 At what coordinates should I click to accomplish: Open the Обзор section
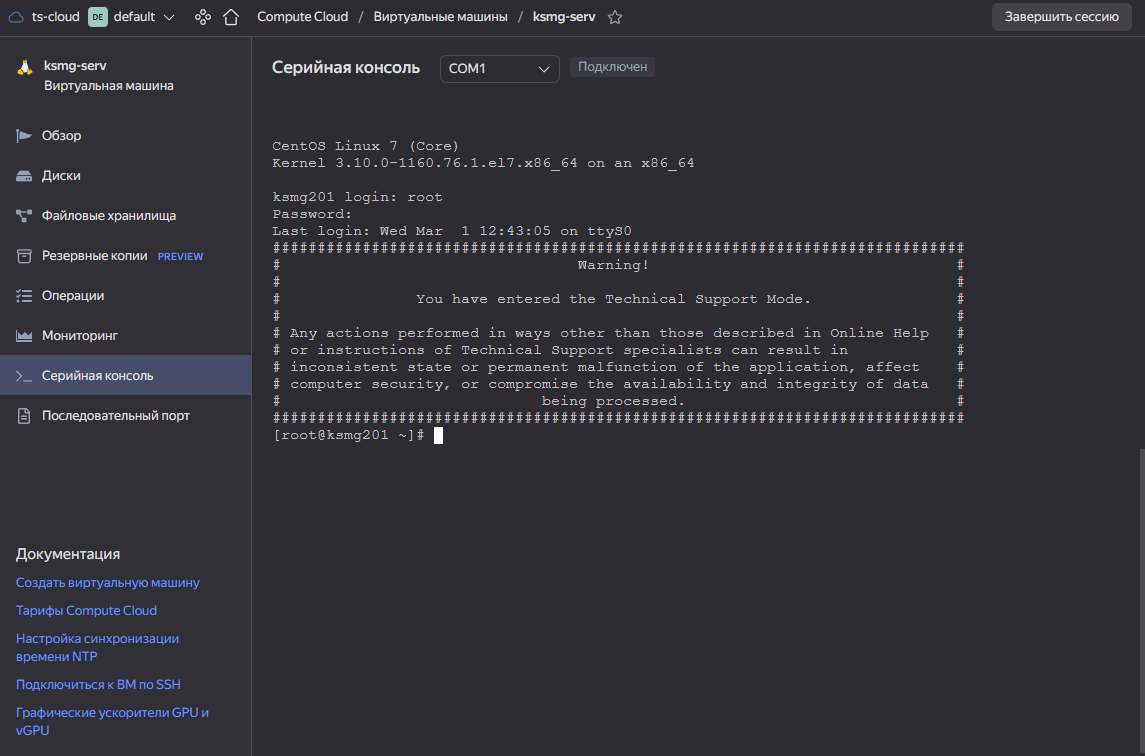point(126,135)
